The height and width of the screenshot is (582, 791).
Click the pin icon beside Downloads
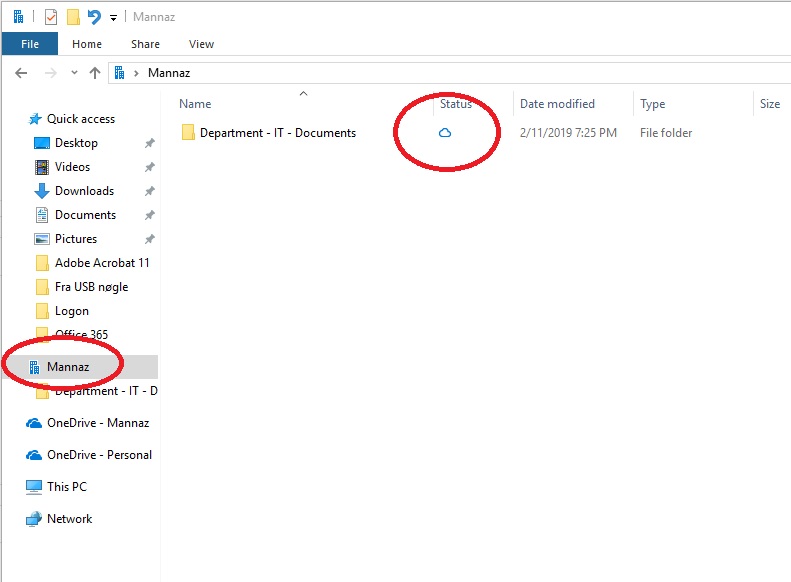point(149,191)
